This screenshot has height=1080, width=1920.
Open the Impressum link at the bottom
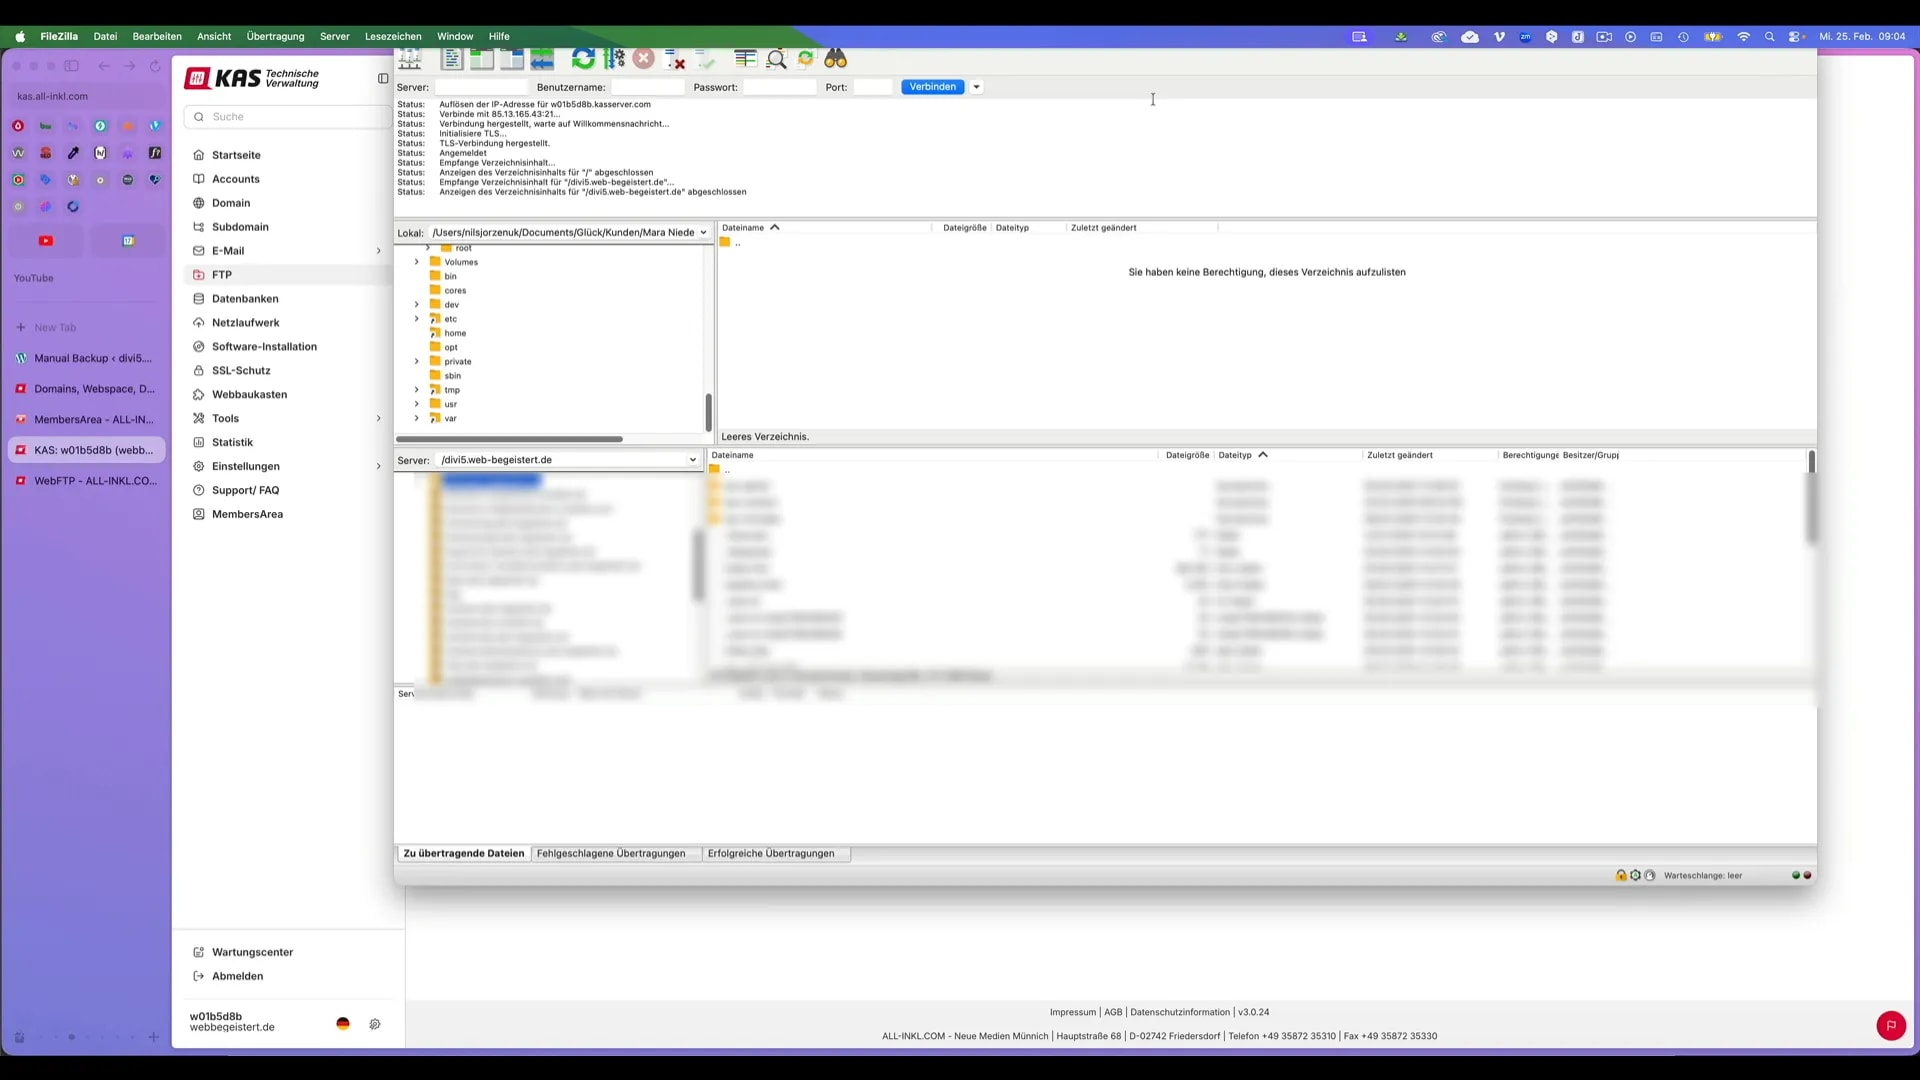1071,1012
